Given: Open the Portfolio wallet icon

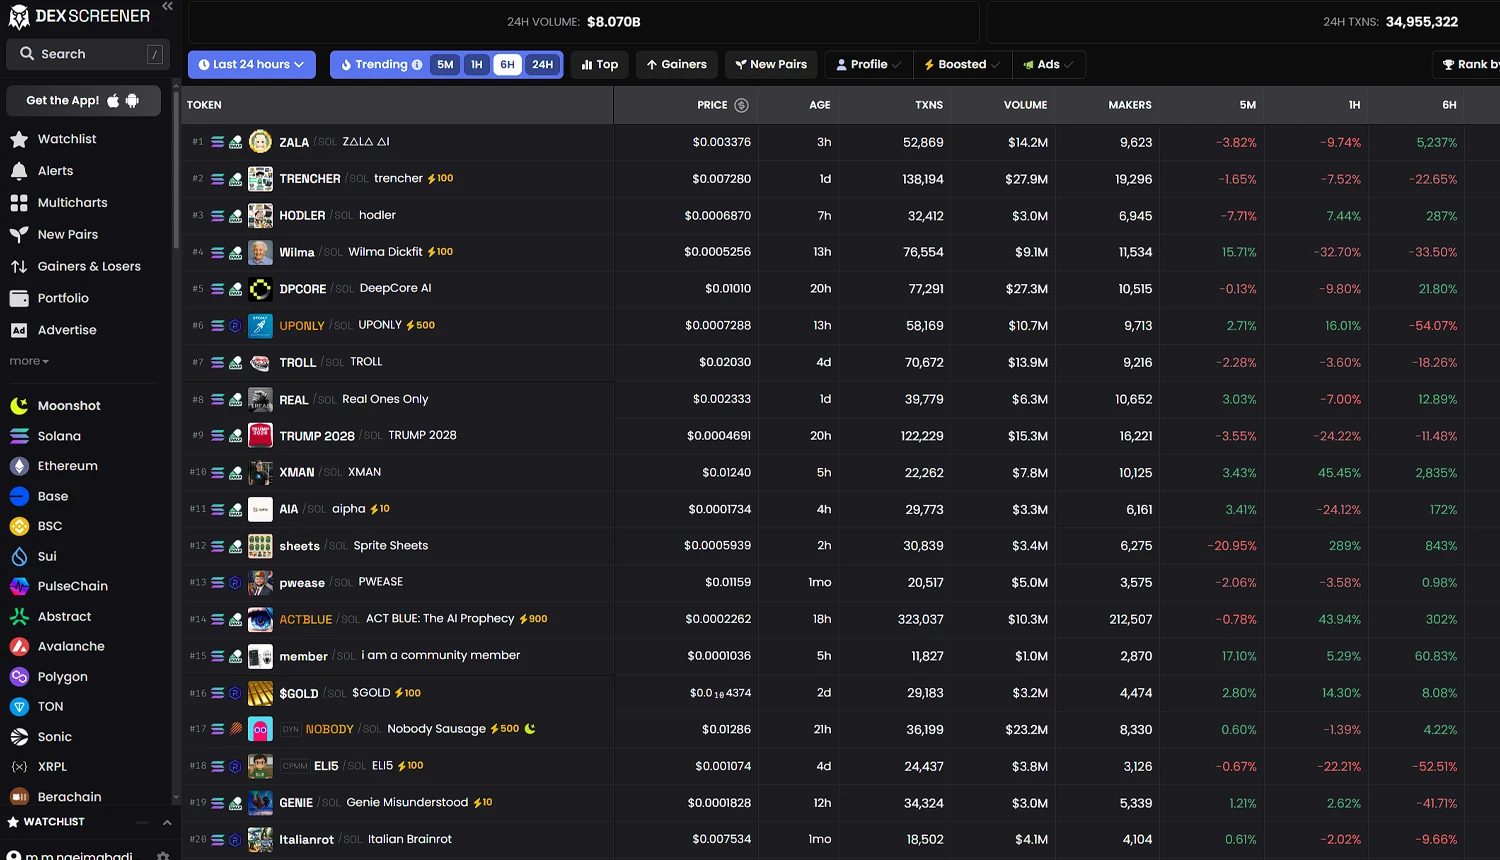Looking at the screenshot, I should pyautogui.click(x=19, y=298).
